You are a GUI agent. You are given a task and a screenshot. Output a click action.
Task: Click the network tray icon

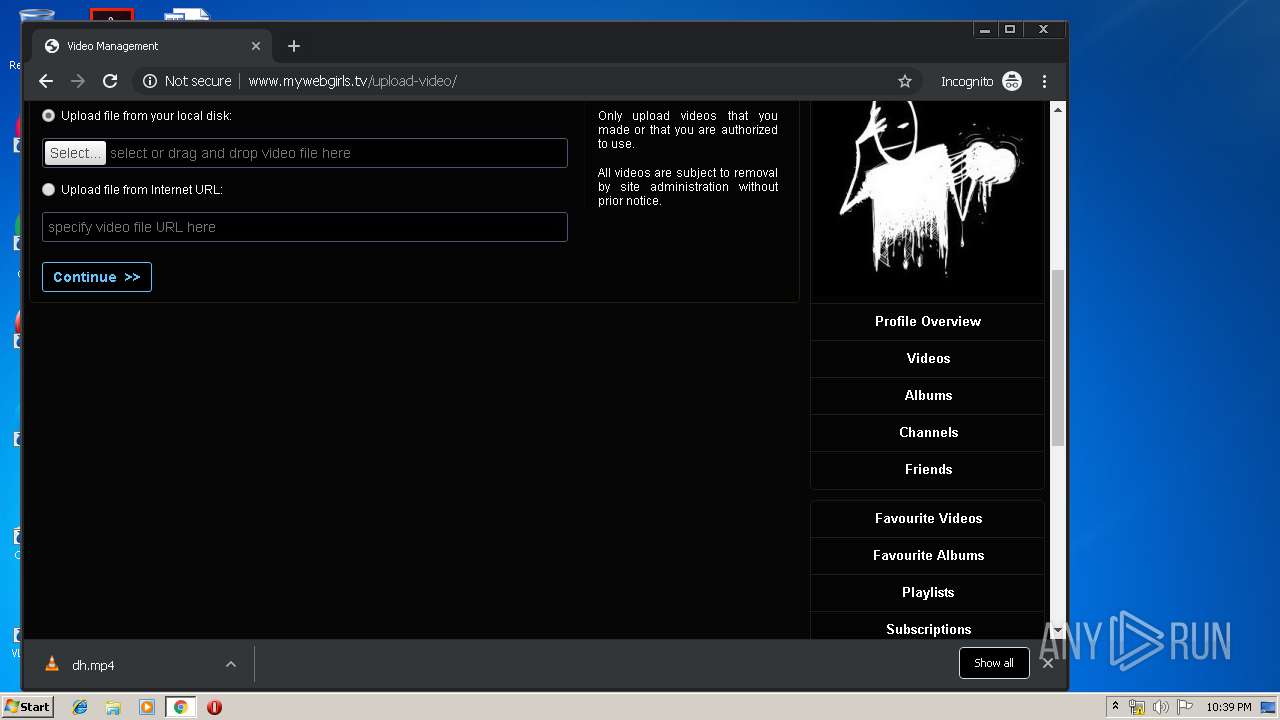1137,707
